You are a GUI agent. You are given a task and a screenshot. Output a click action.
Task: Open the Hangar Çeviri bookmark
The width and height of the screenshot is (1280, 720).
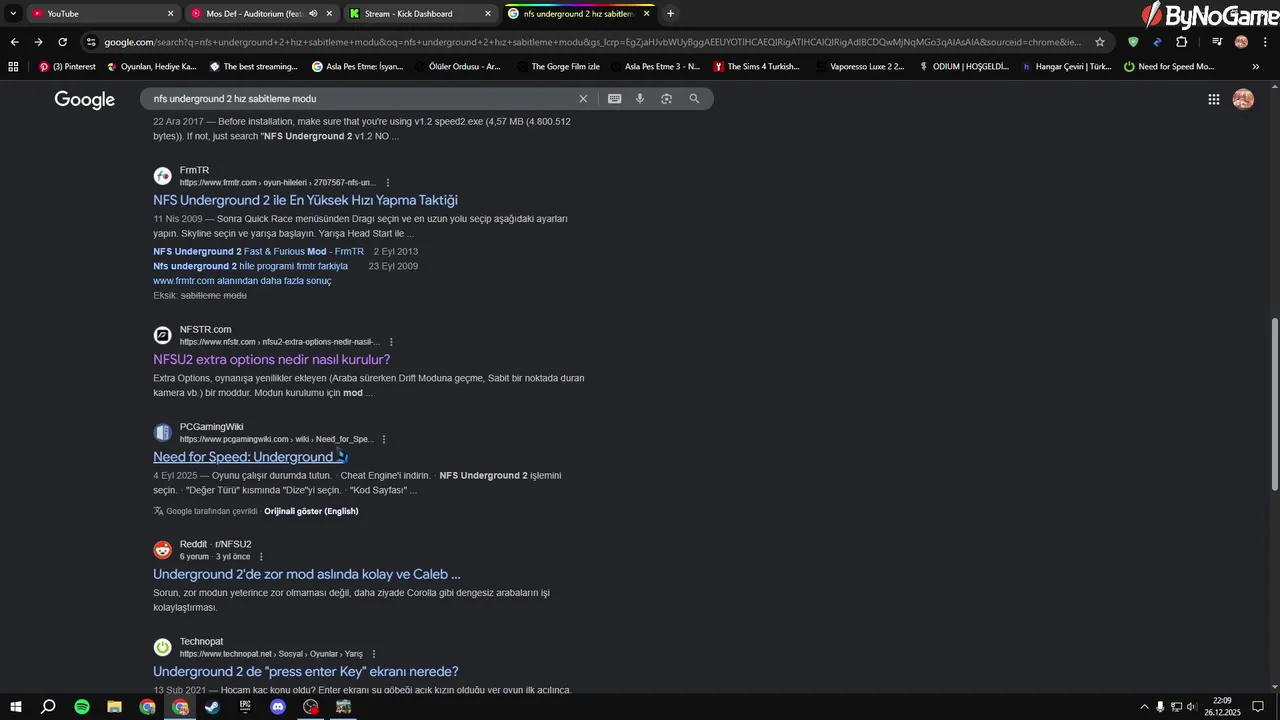click(x=1066, y=67)
